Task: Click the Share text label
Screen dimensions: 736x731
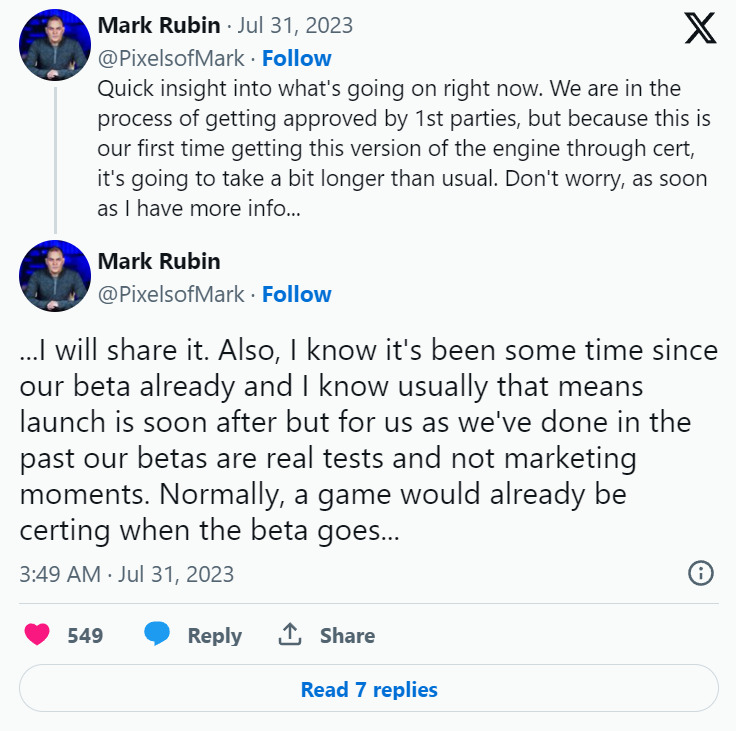Action: [x=346, y=635]
